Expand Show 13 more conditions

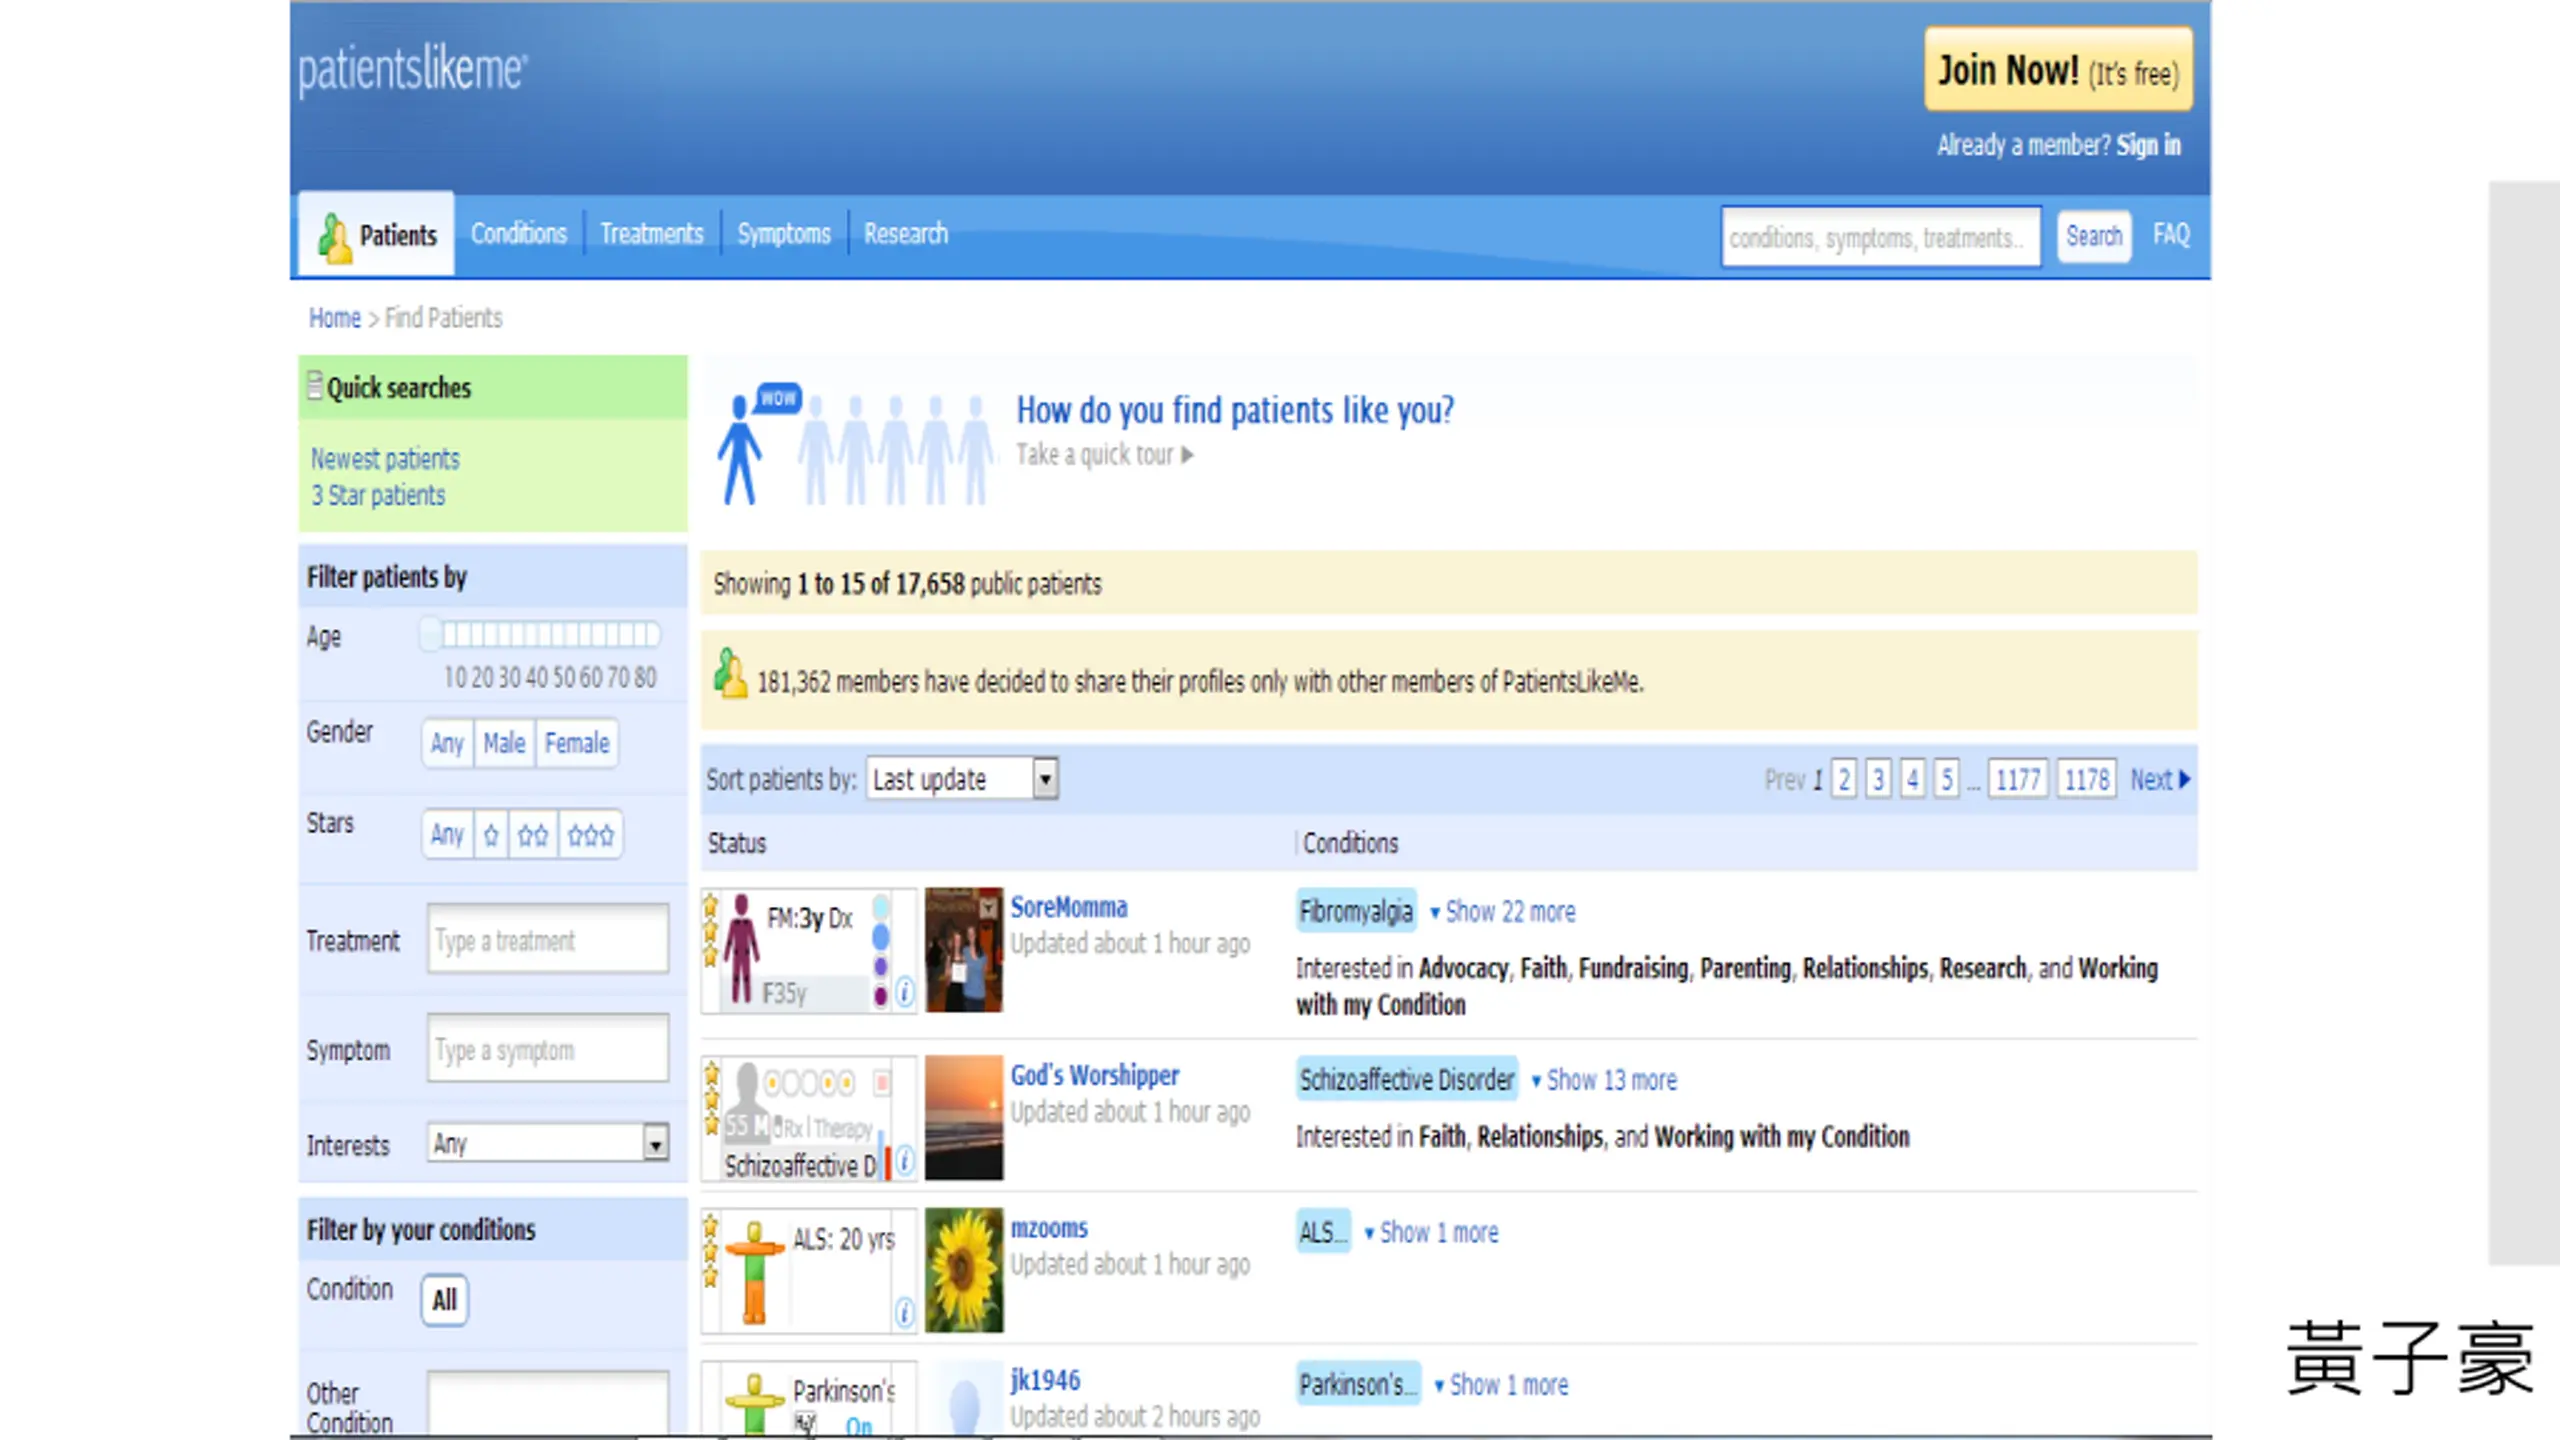[1604, 1080]
